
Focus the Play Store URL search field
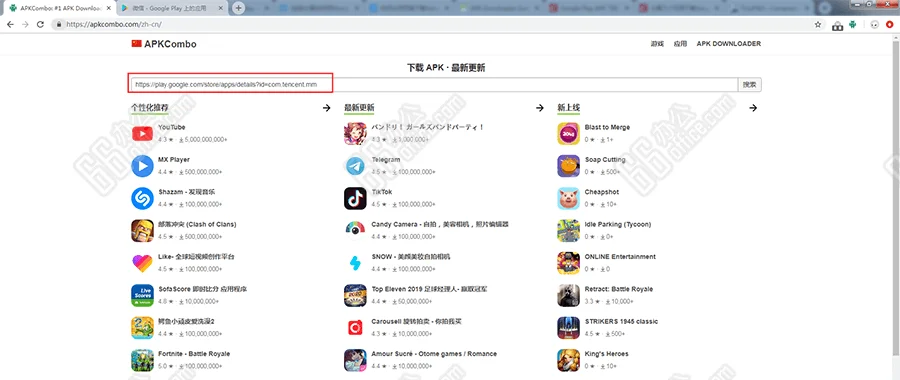click(x=433, y=84)
